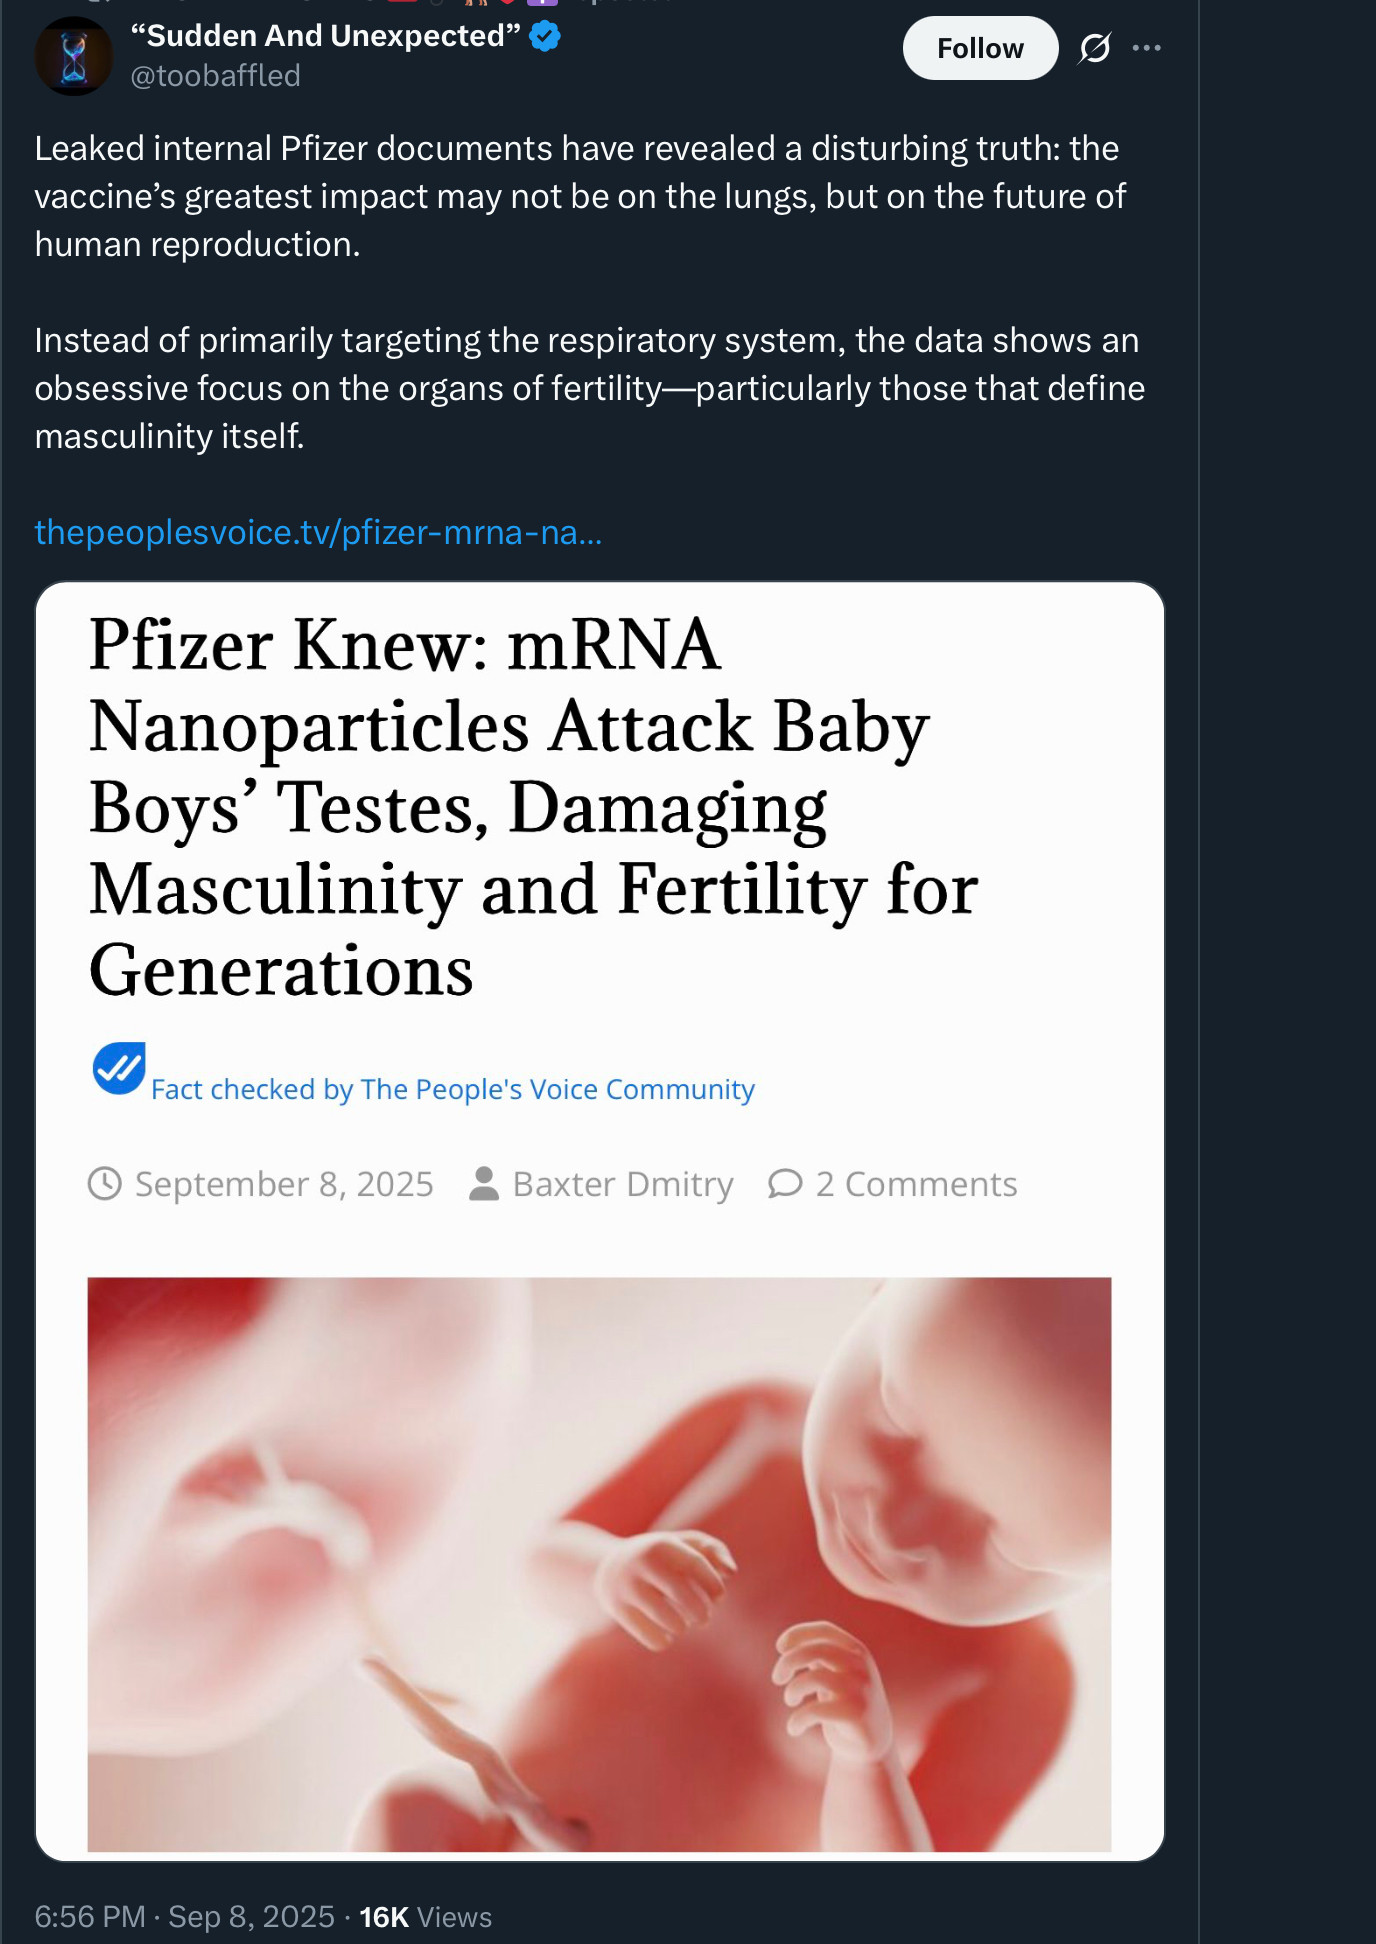Open the thepeoplesvoice.tv article link
The width and height of the screenshot is (1376, 1944).
coord(318,532)
